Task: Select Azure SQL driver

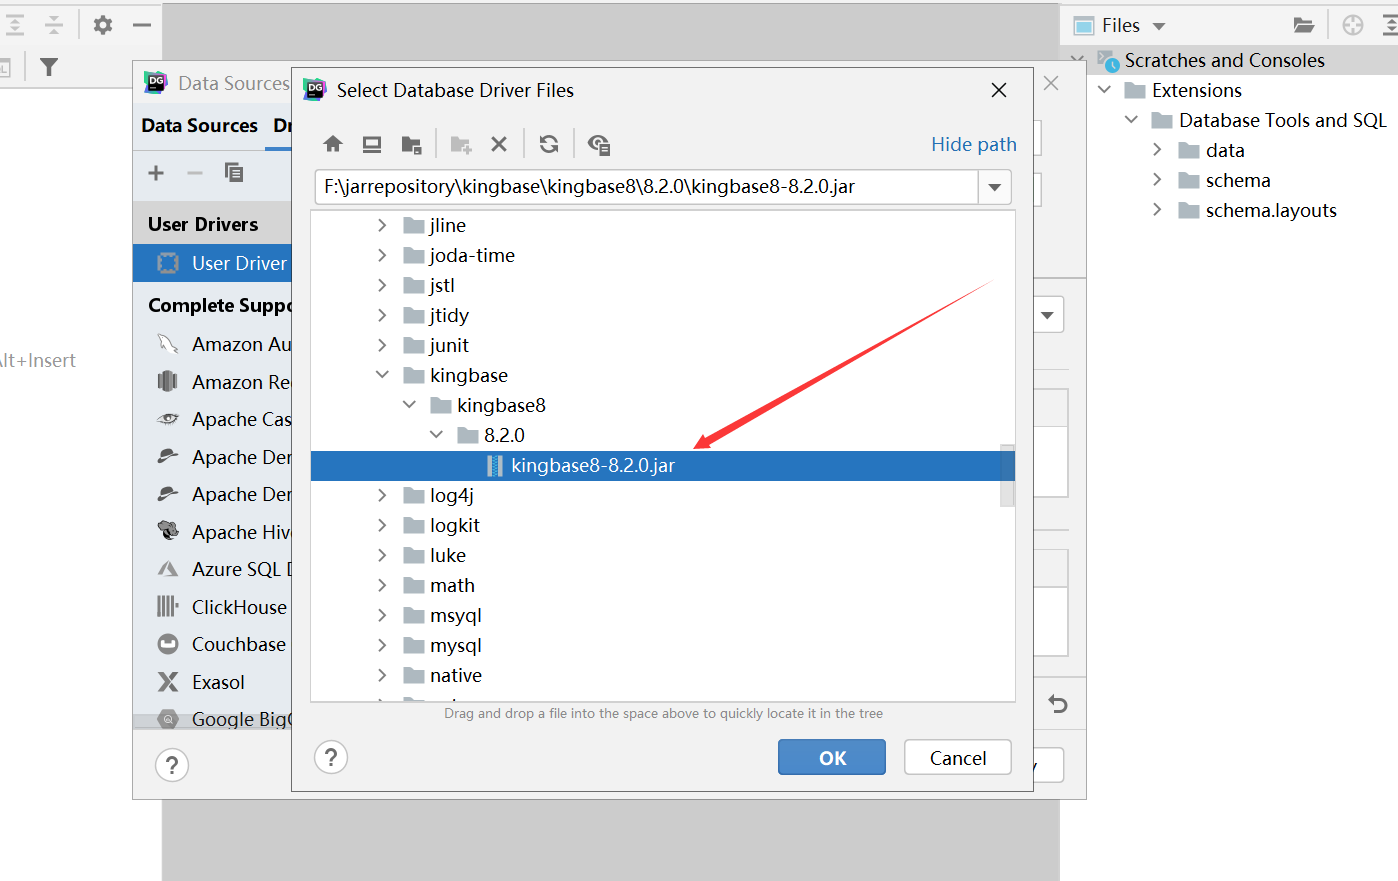Action: (x=212, y=569)
